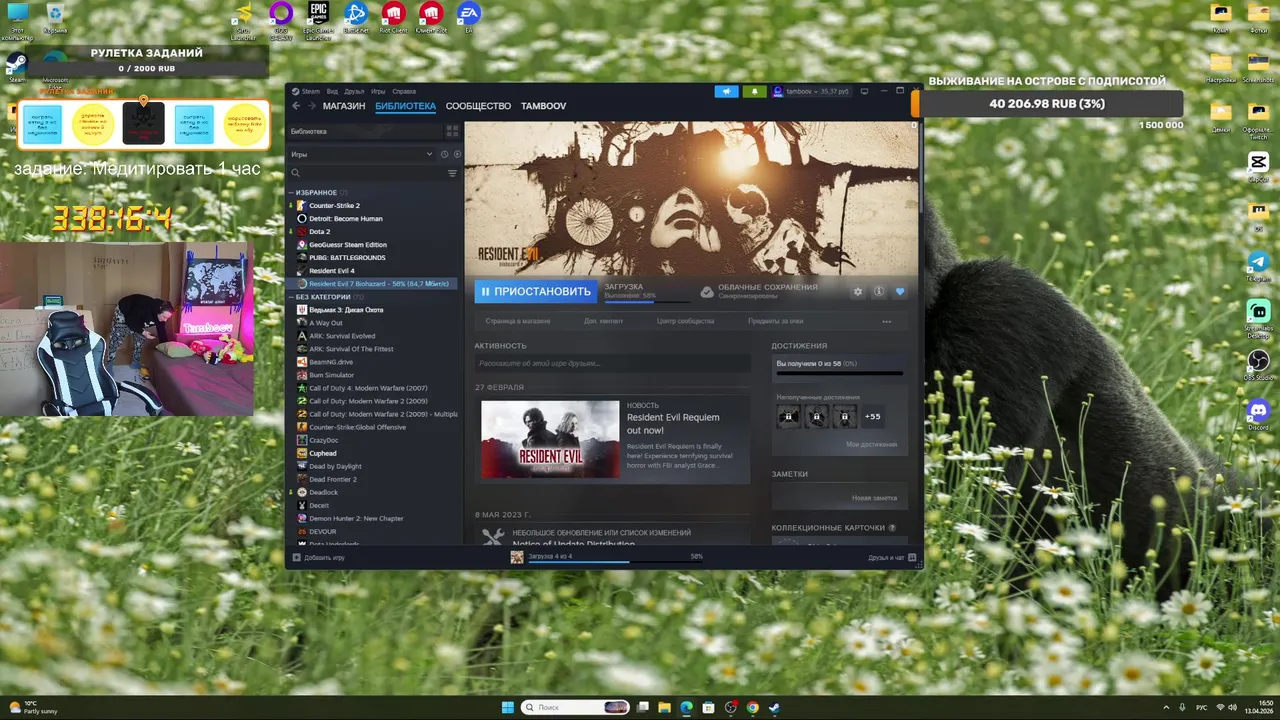Click the cloud saves status icon

tap(707, 292)
